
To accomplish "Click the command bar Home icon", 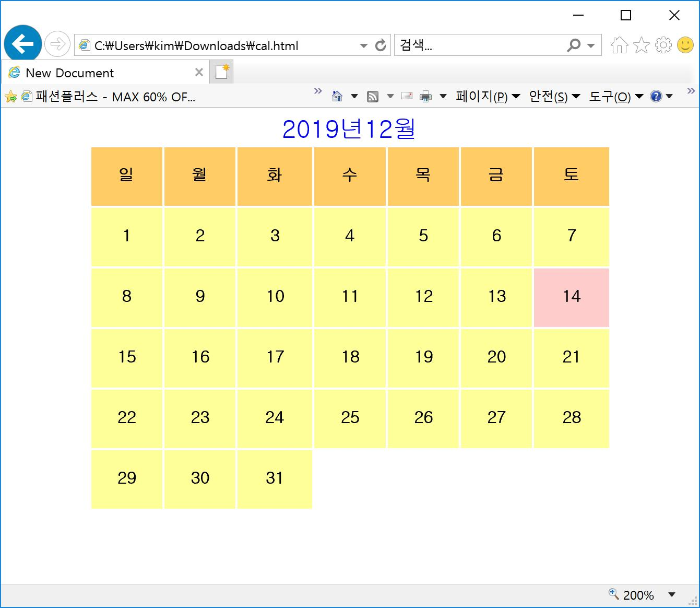I will tap(337, 96).
